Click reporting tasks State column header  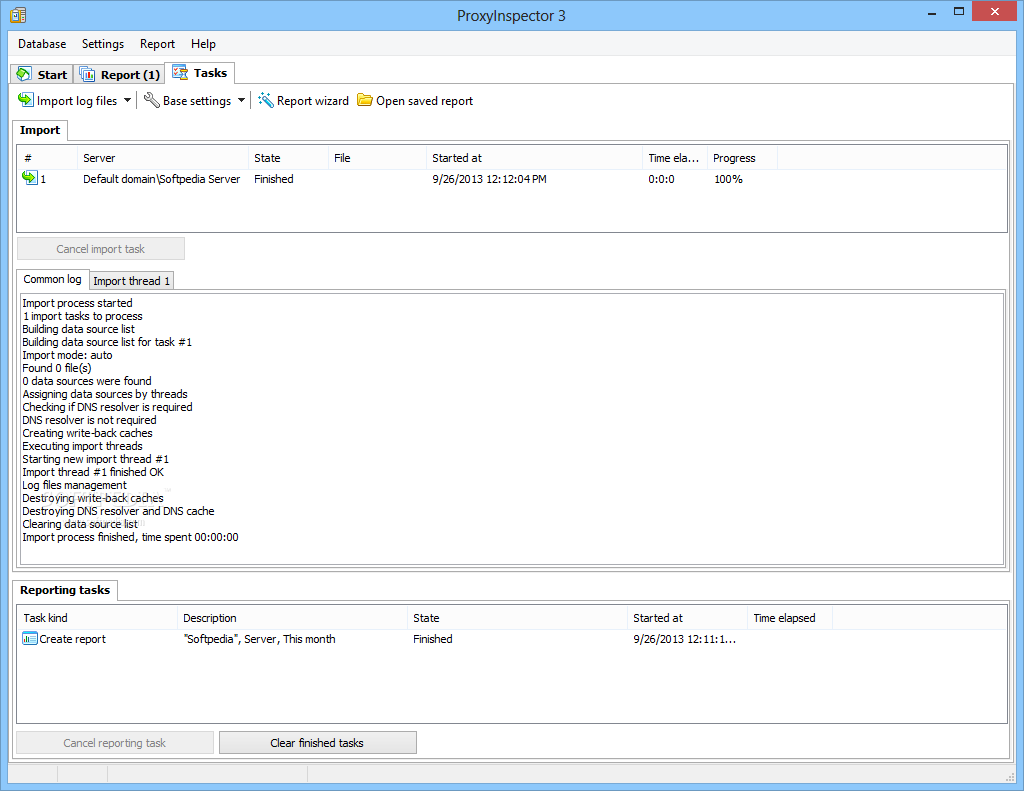[x=517, y=618]
